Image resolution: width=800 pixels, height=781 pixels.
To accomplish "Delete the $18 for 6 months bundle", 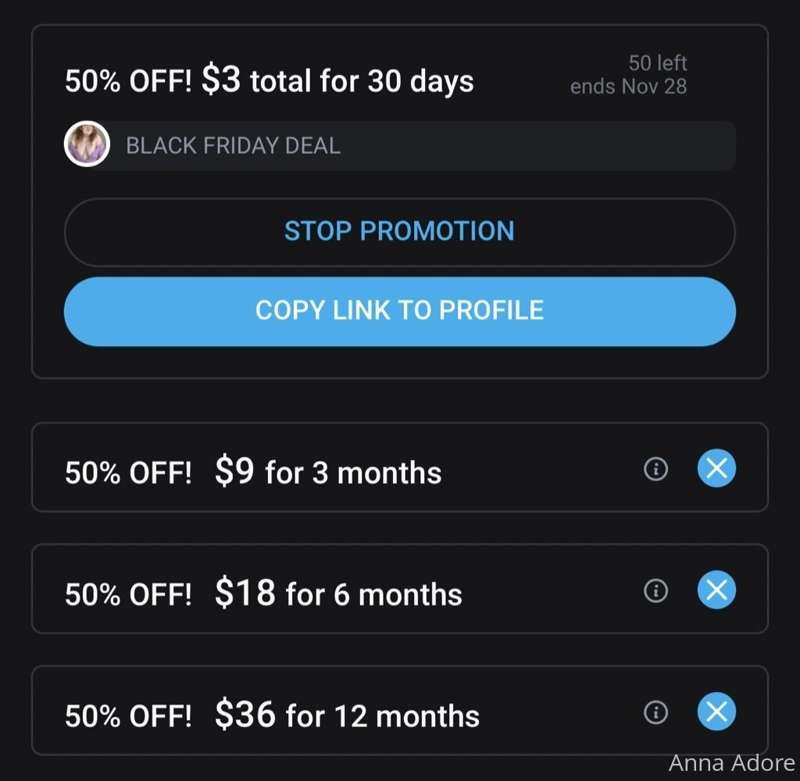I will pyautogui.click(x=716, y=590).
